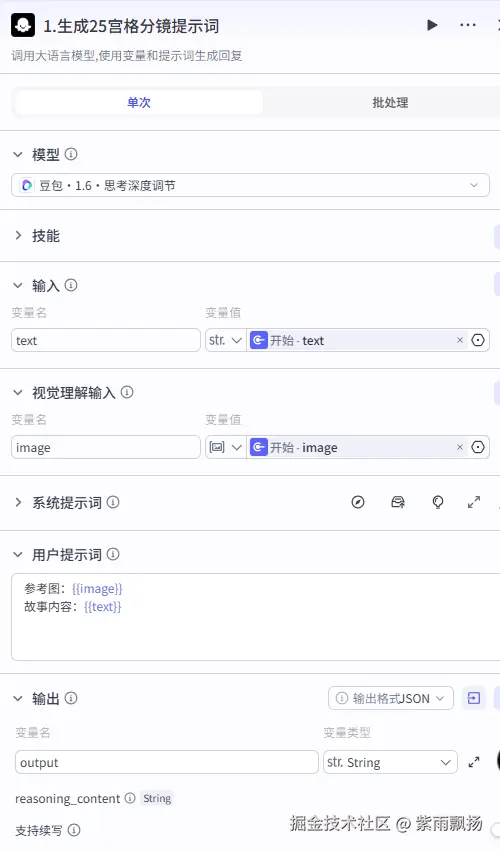The width and height of the screenshot is (500, 850).
Task: Click the info icon next to 视觉理解输入
Action: point(127,392)
